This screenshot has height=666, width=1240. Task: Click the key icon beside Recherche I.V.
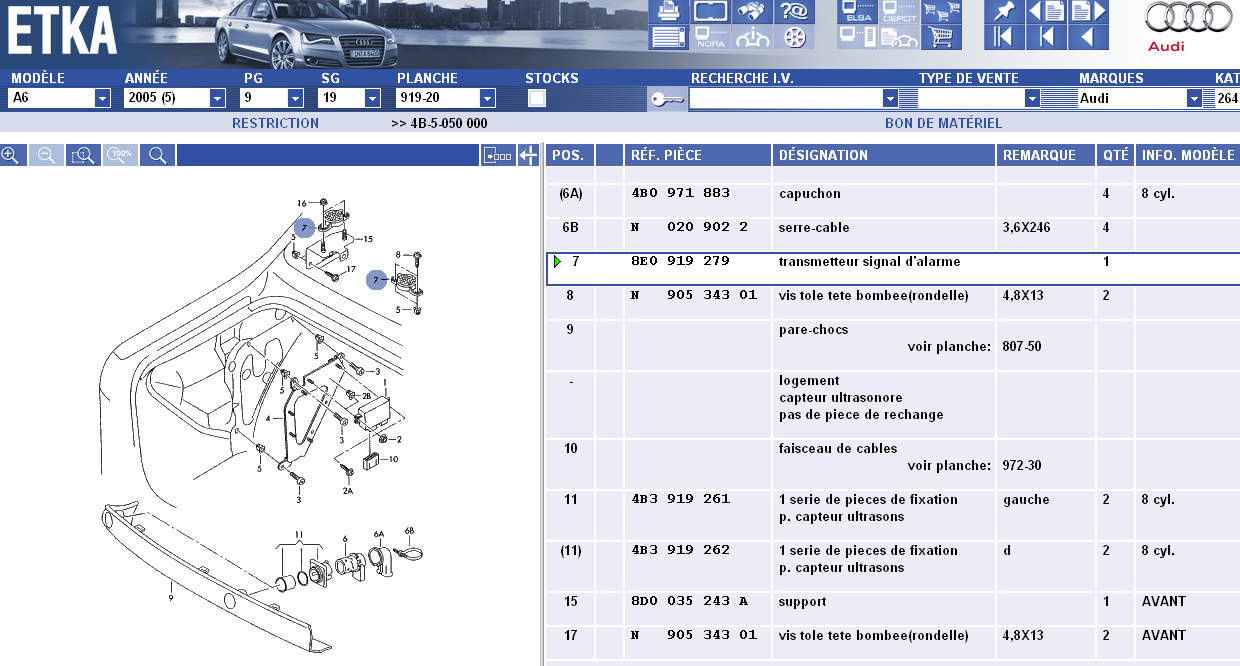pyautogui.click(x=667, y=99)
